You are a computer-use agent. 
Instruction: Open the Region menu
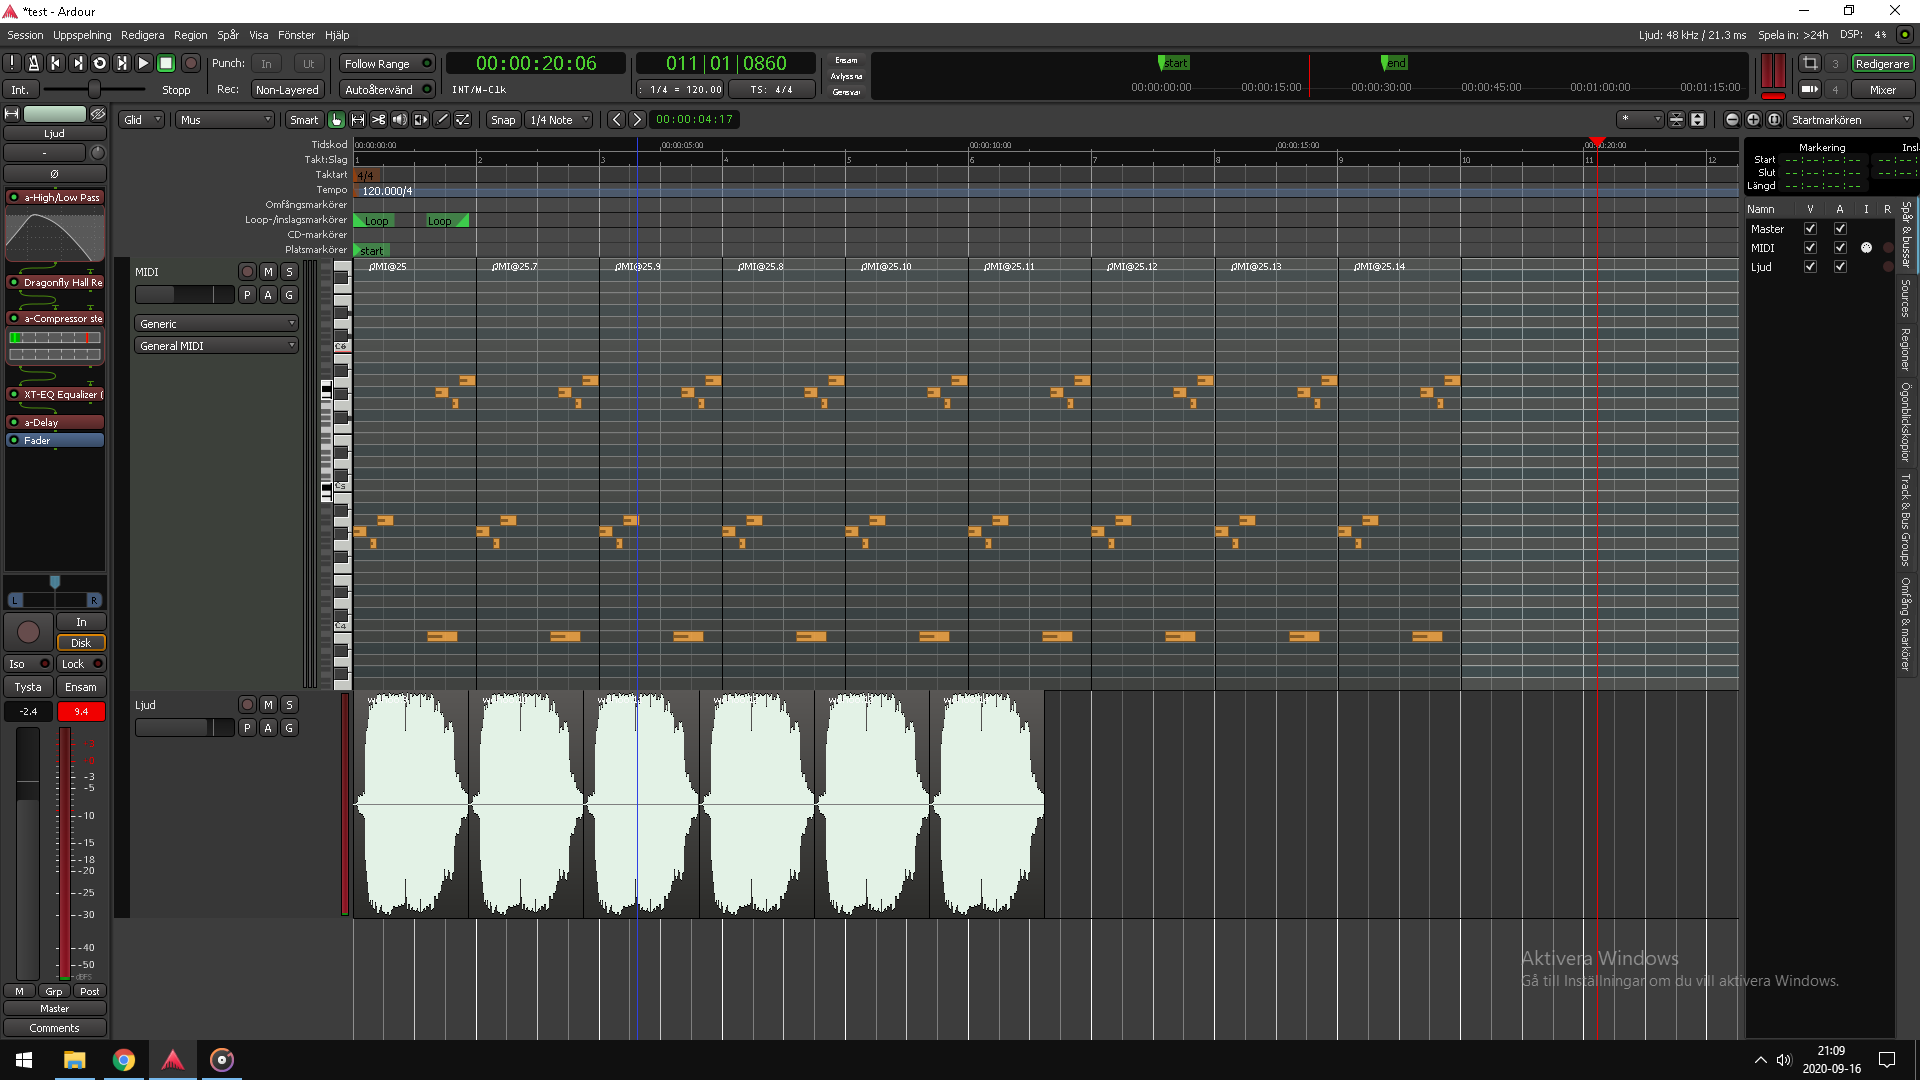(x=190, y=35)
